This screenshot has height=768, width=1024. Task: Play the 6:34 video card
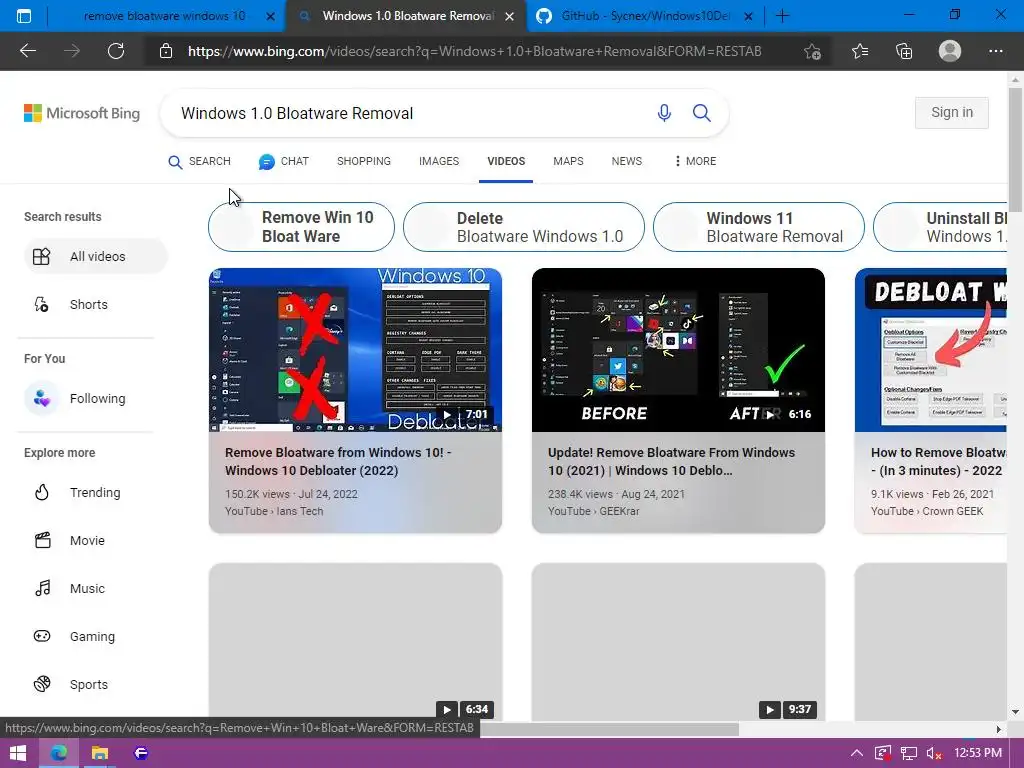click(355, 642)
